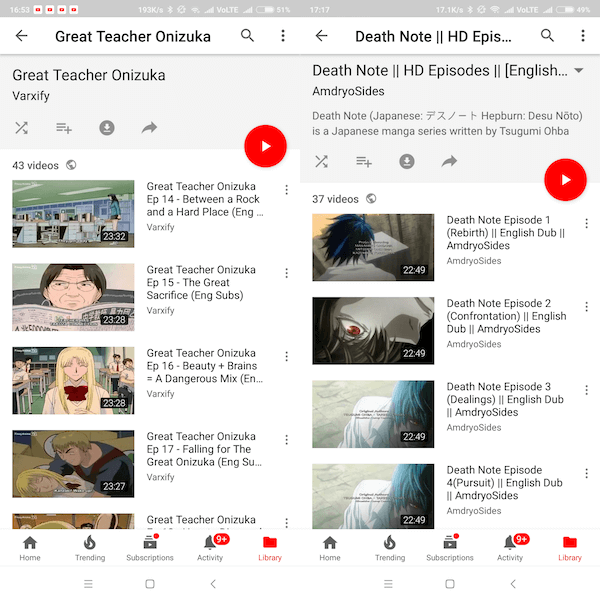This screenshot has width=600, height=600.
Task: Open options for Death Note Episode 1
Action: 586,223
